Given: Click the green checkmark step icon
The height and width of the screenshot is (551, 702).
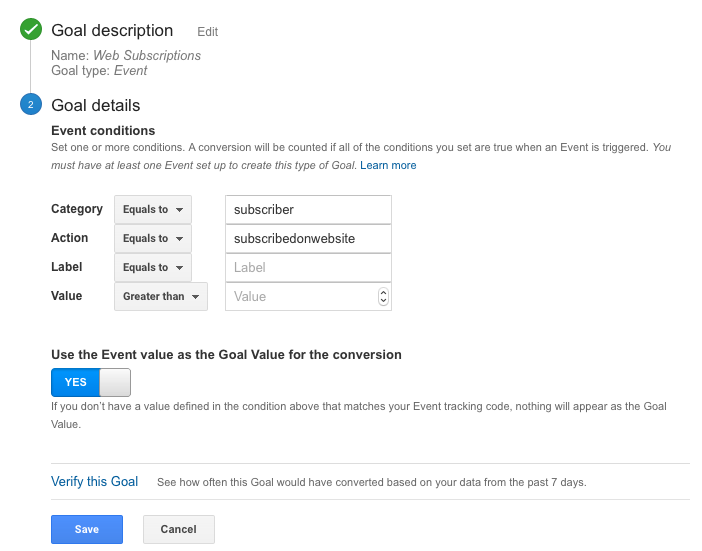Looking at the screenshot, I should (31, 30).
